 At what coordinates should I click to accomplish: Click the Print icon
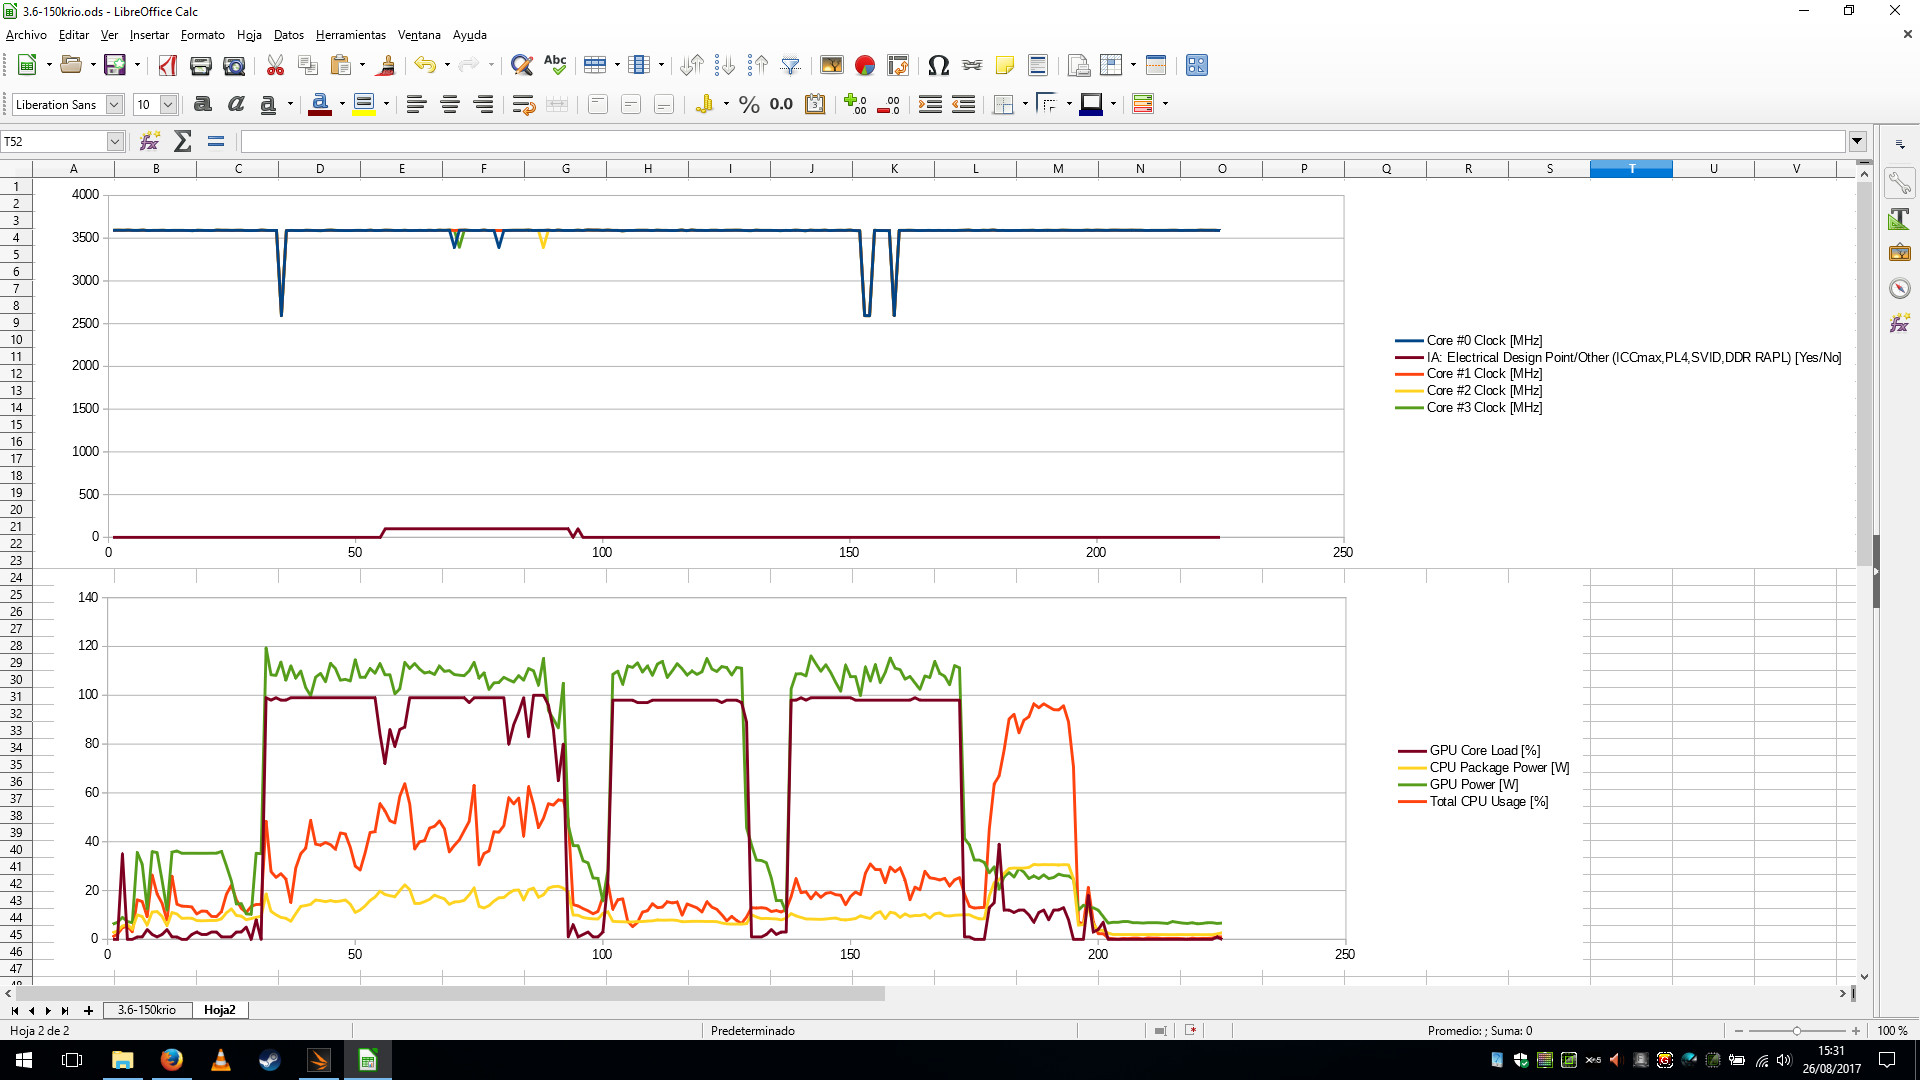tap(201, 65)
